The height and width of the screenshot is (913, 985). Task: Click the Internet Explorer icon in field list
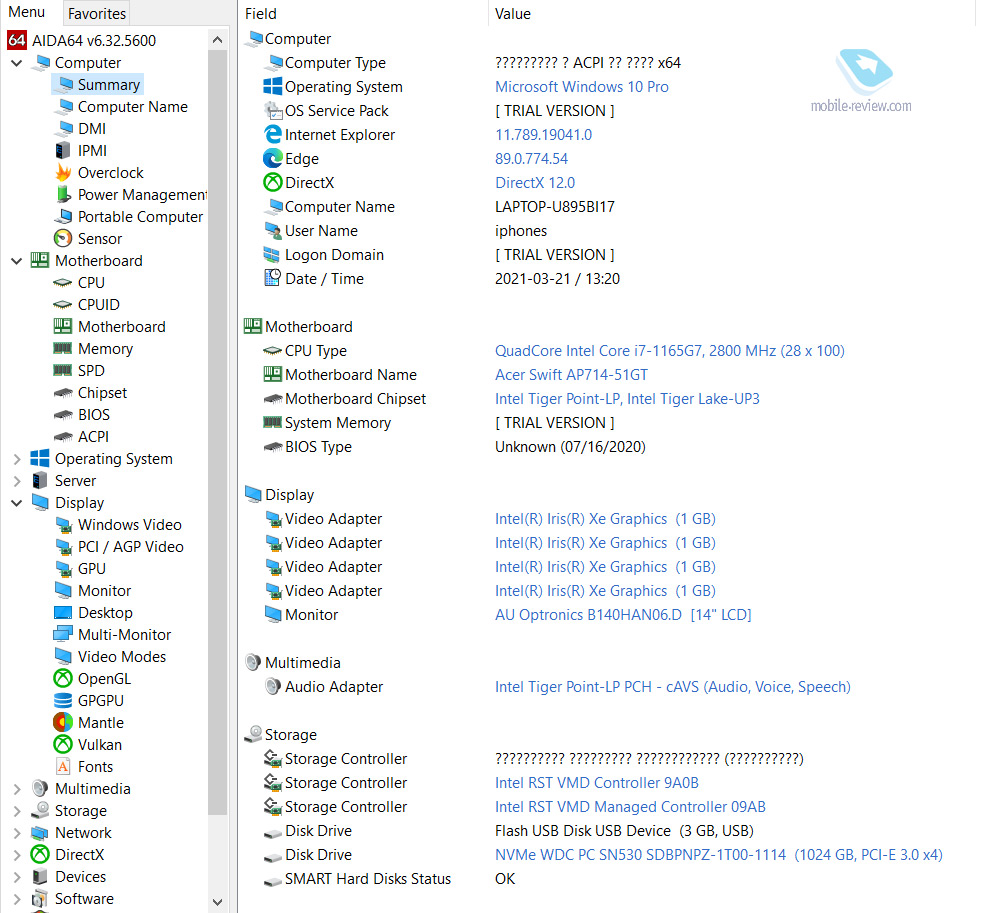coord(273,134)
